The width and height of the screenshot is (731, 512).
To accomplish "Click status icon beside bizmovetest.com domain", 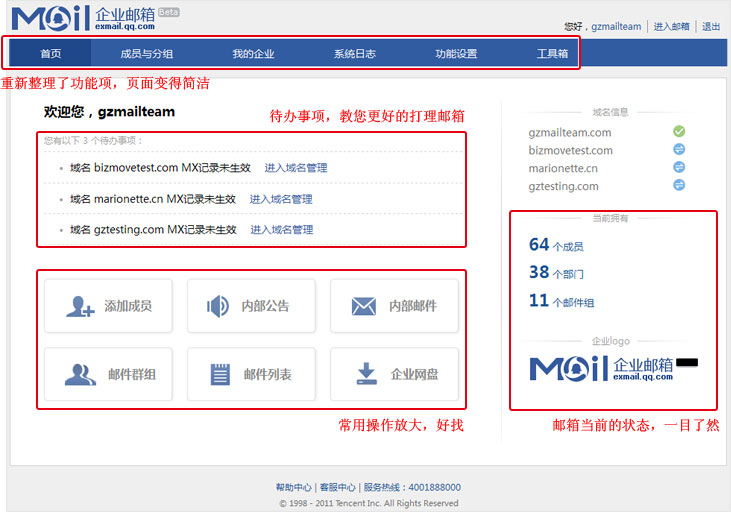I will tap(679, 150).
